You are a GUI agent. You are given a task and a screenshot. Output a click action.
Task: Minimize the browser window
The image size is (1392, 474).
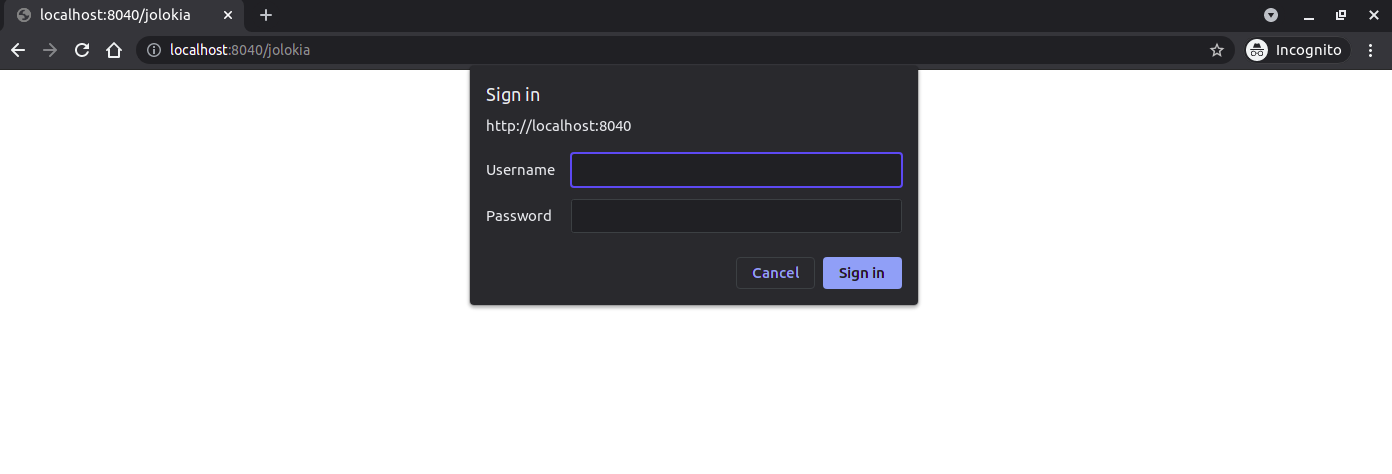click(1308, 15)
